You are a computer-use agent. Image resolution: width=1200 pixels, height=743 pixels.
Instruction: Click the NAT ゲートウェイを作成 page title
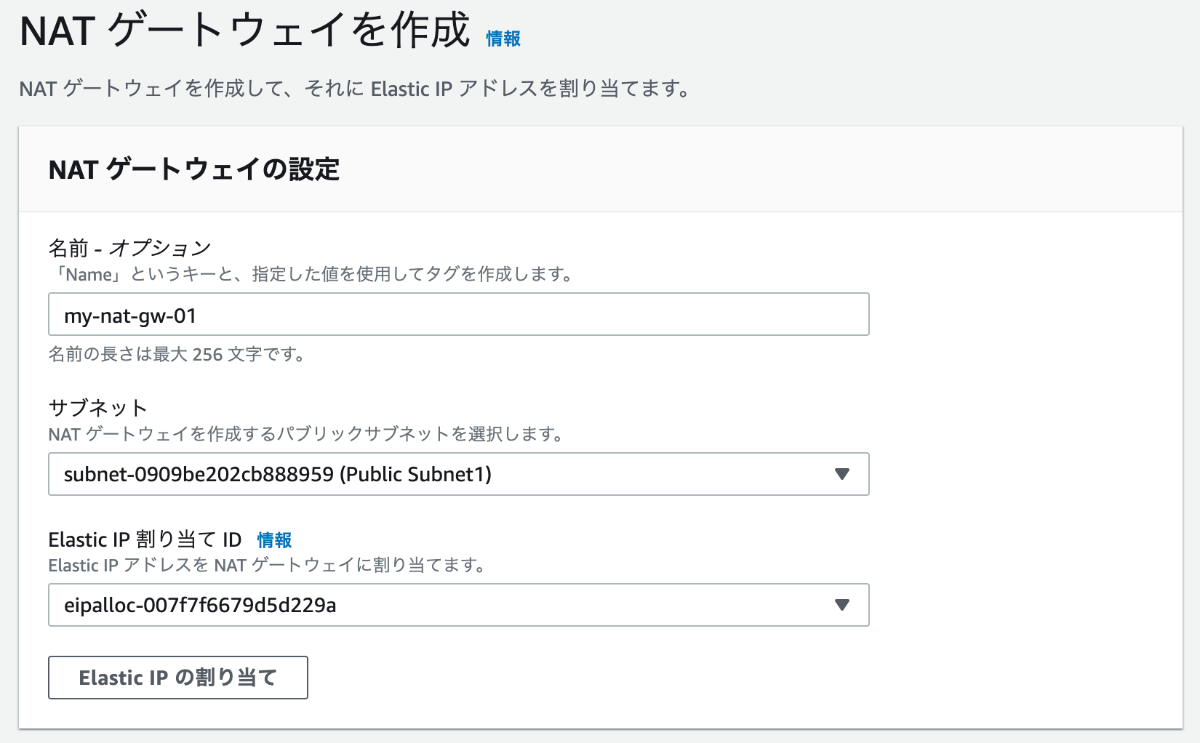pos(245,32)
